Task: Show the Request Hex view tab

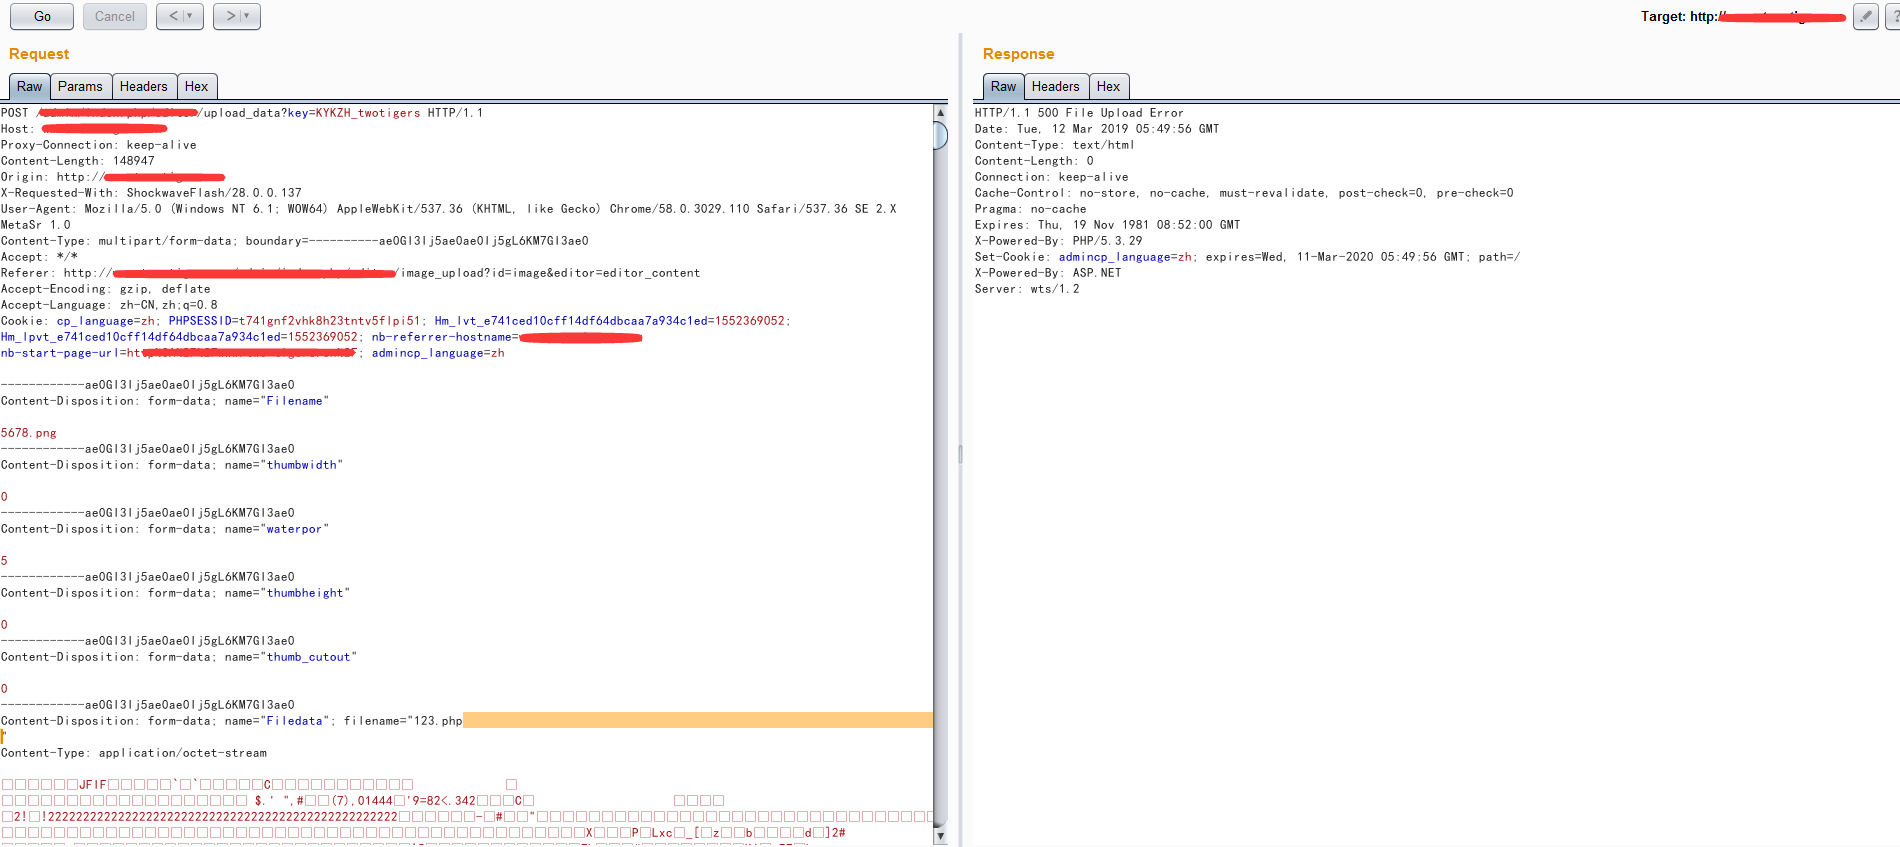Action: click(196, 87)
